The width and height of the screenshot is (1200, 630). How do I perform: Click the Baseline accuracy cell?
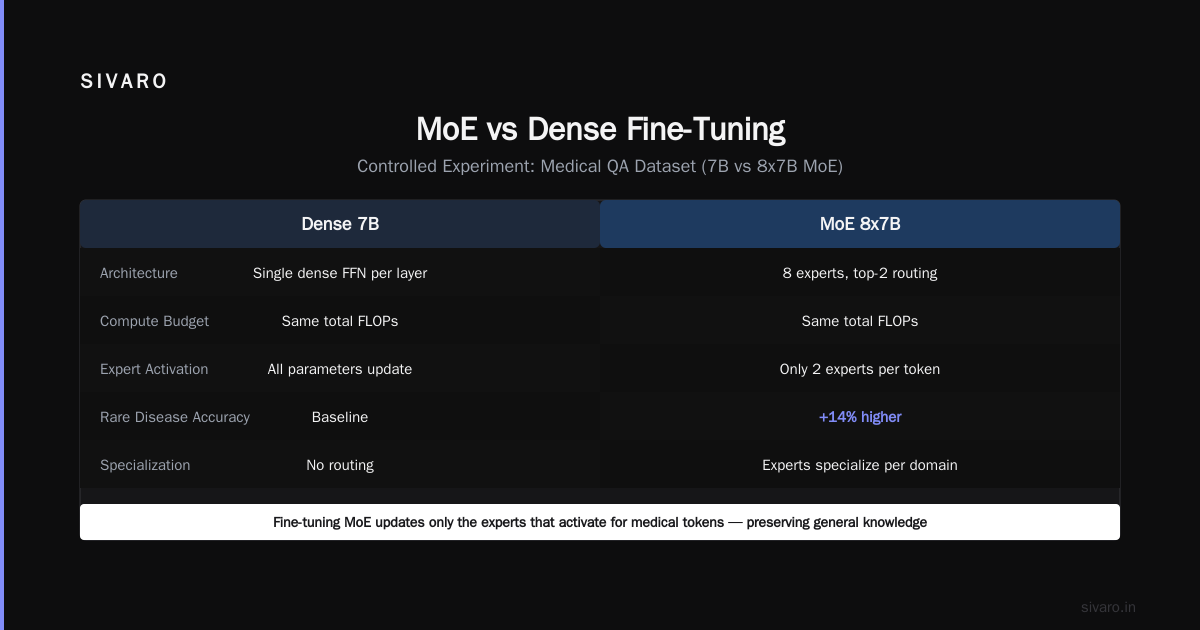[340, 417]
